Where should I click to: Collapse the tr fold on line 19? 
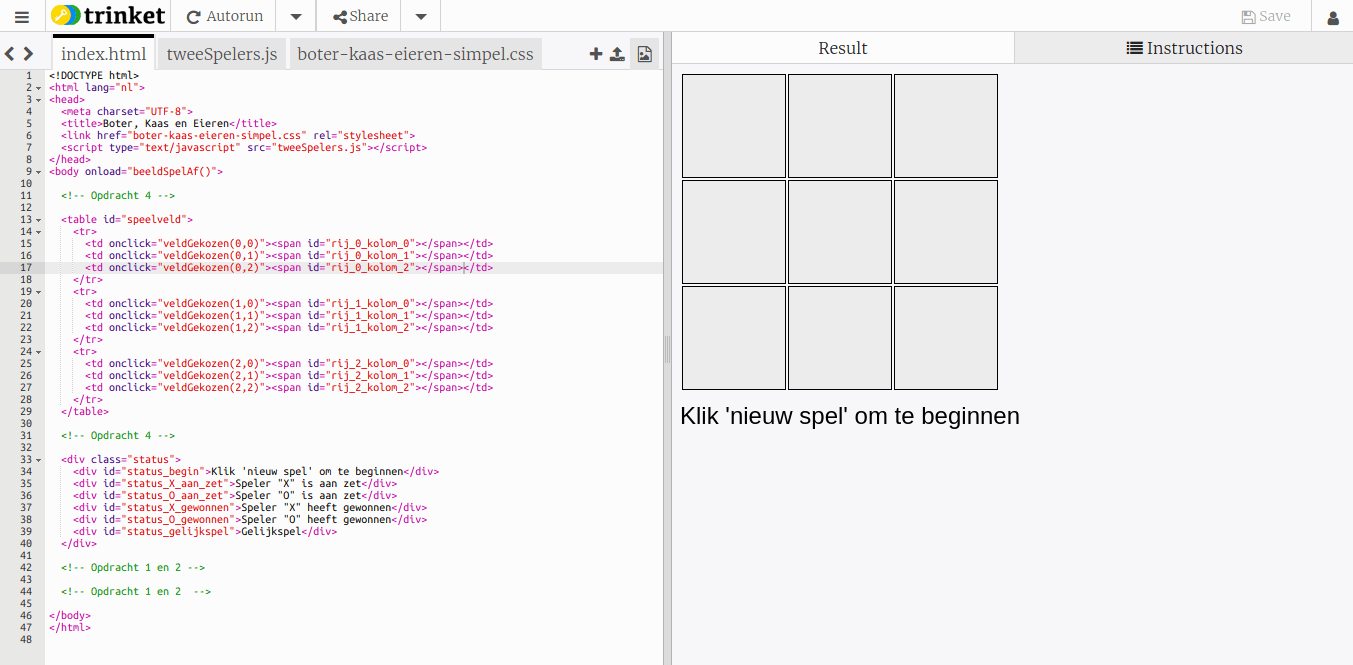pos(38,292)
